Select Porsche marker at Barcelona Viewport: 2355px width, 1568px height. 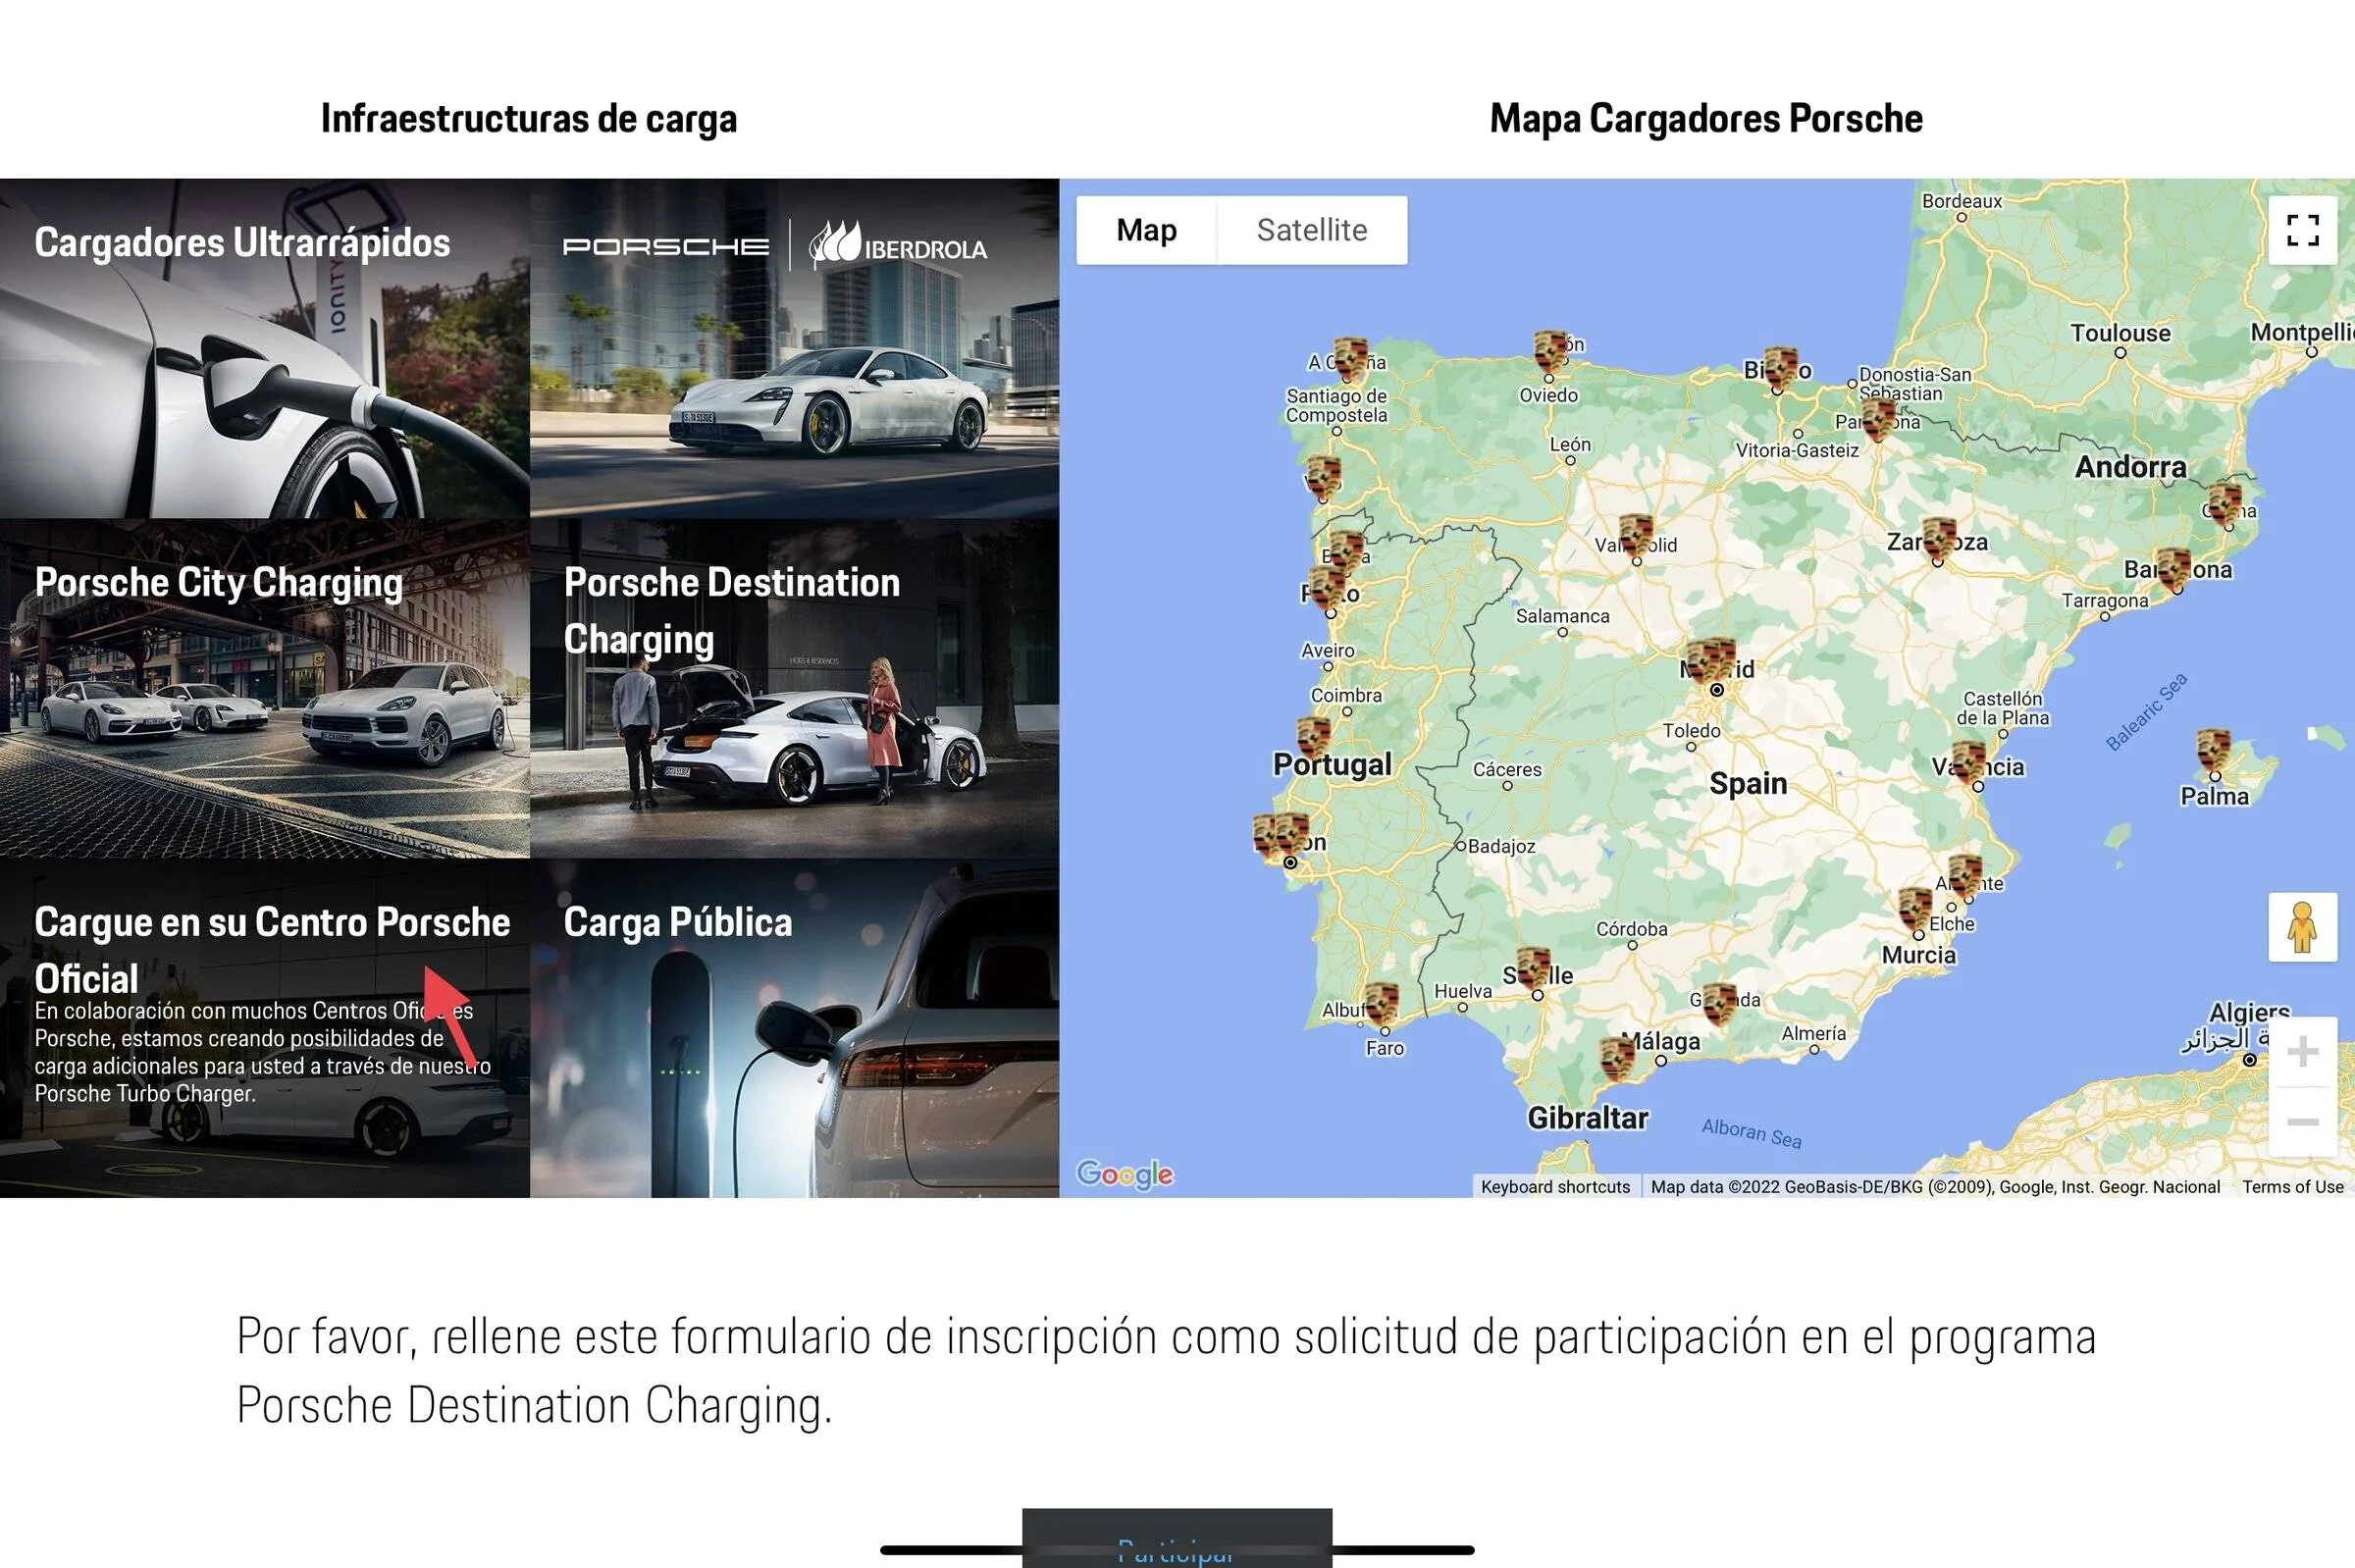[x=2173, y=570]
